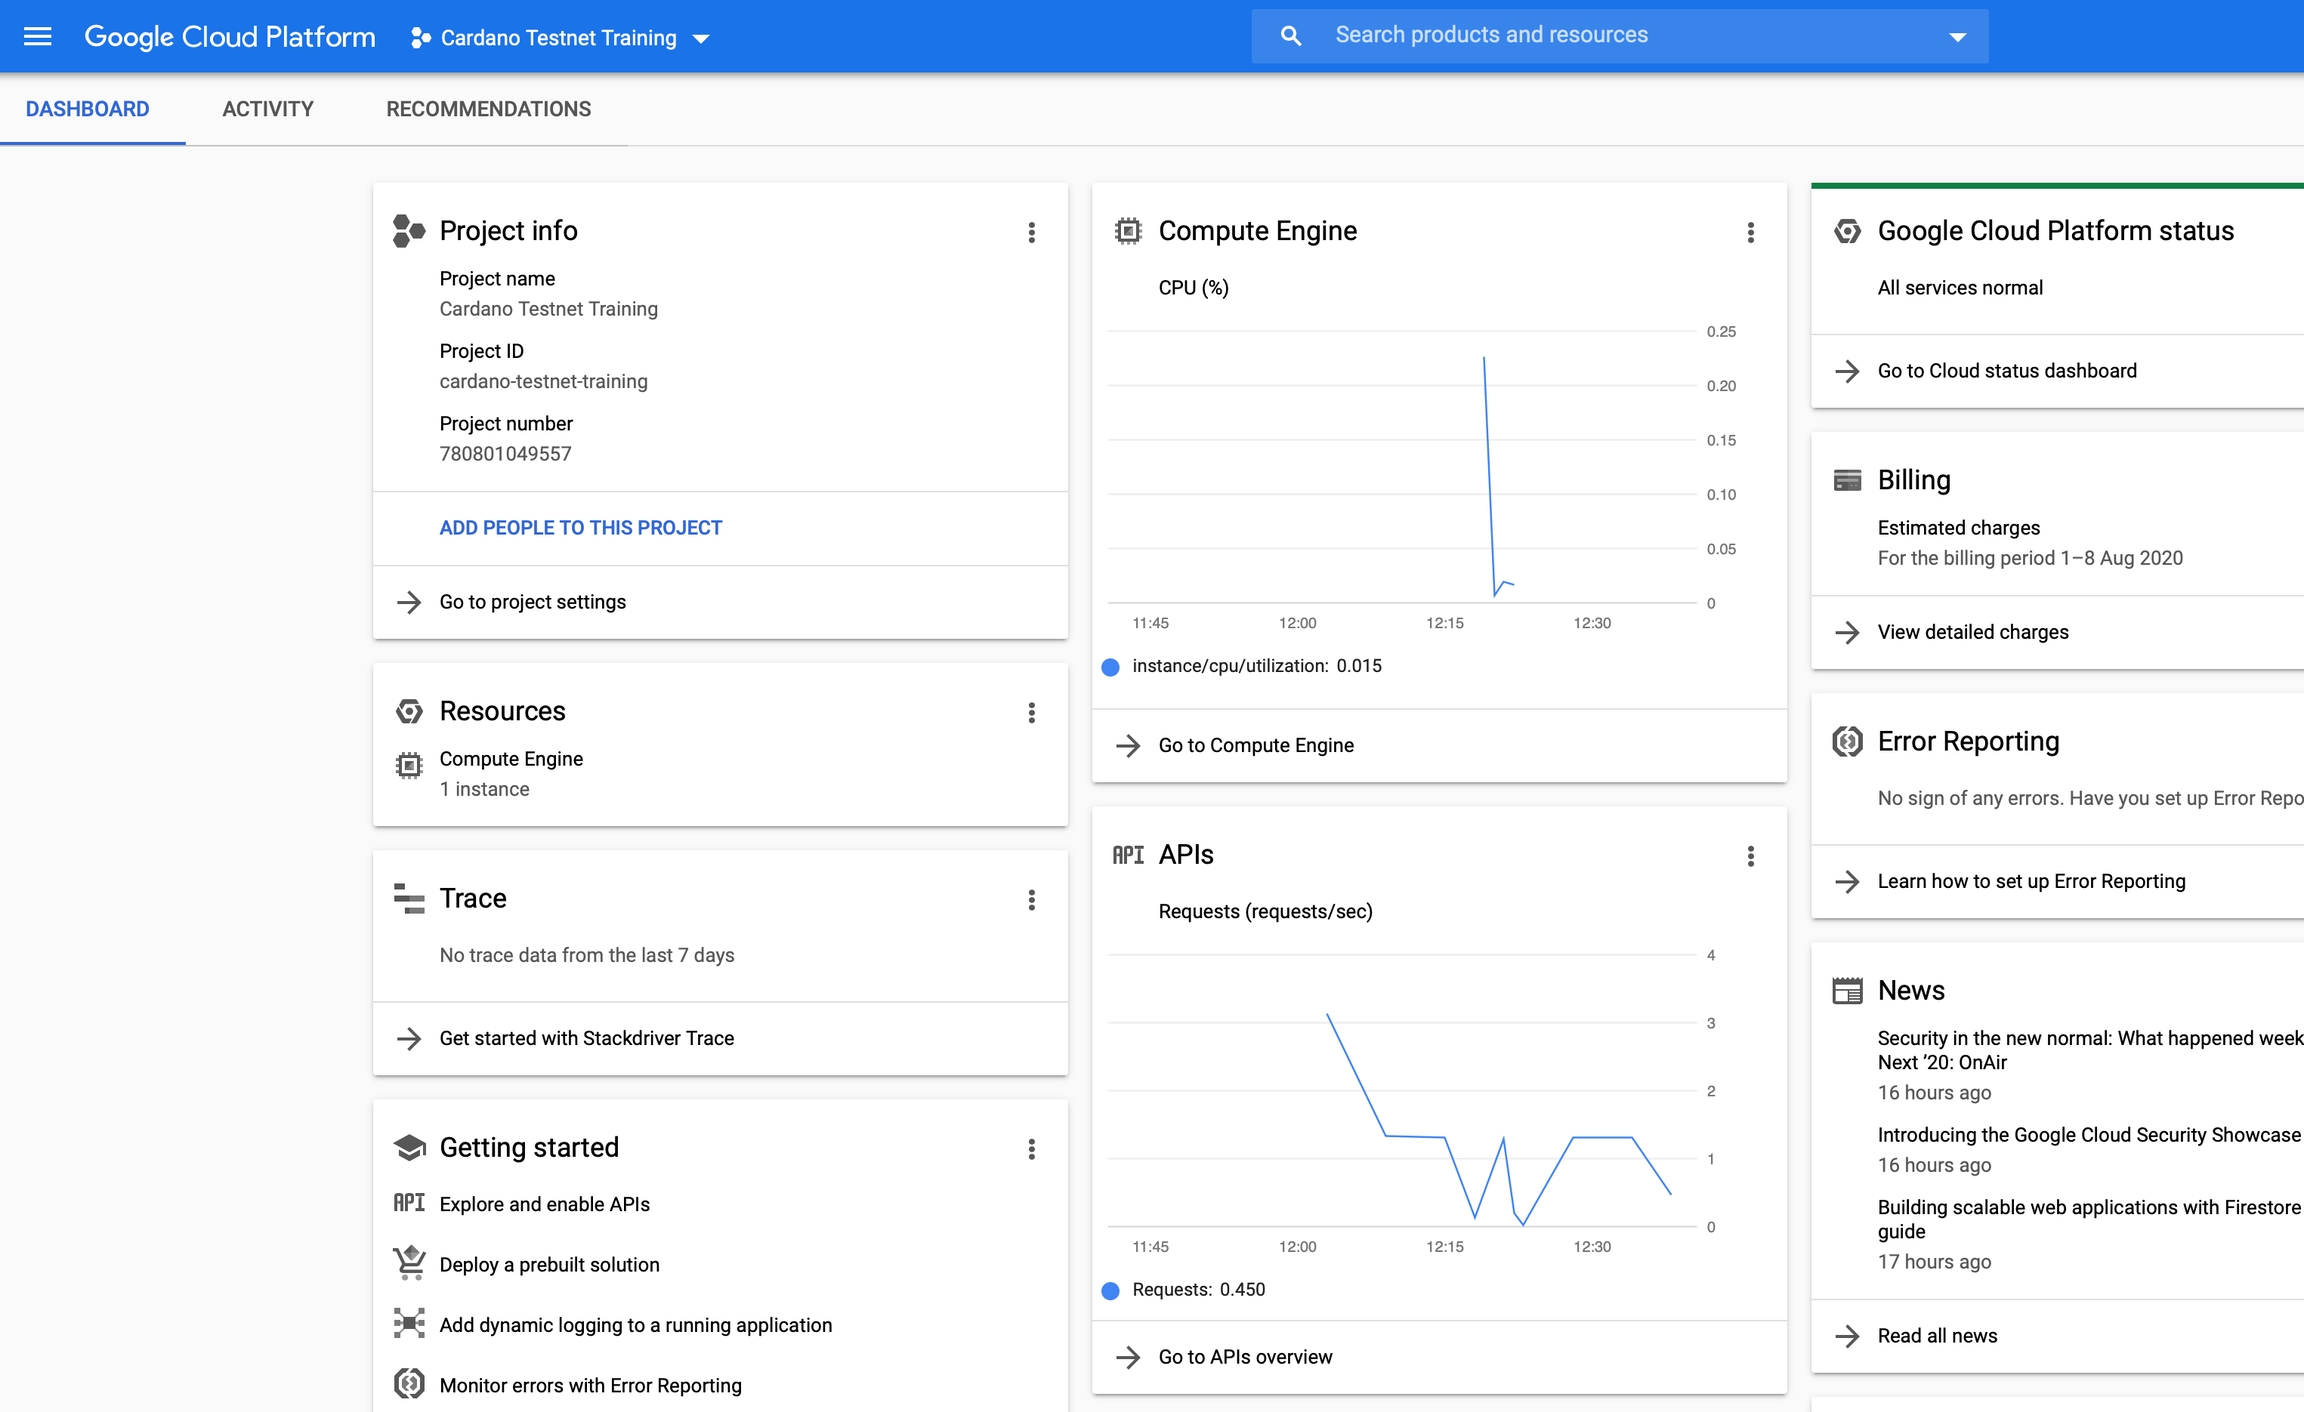Screen dimensions: 2304x1412
Task: Expand the search bar dropdown arrow
Action: [x=1957, y=37]
